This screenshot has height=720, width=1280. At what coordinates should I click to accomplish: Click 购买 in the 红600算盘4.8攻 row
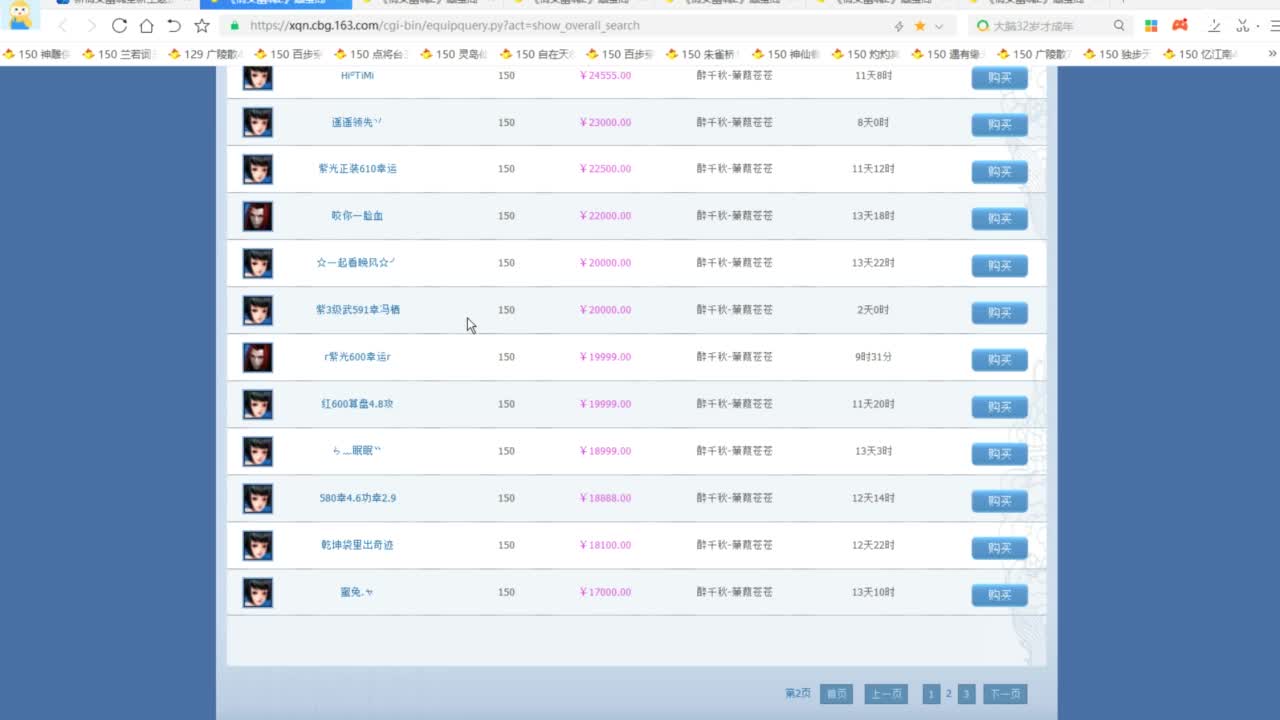999,407
